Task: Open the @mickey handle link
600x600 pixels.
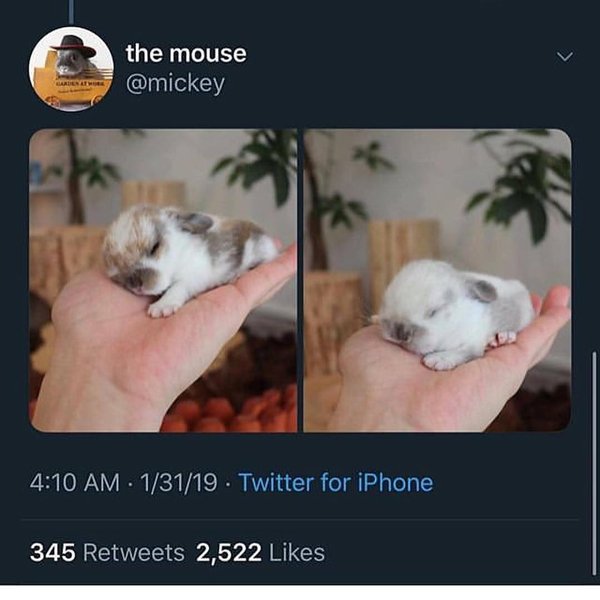Action: point(175,83)
